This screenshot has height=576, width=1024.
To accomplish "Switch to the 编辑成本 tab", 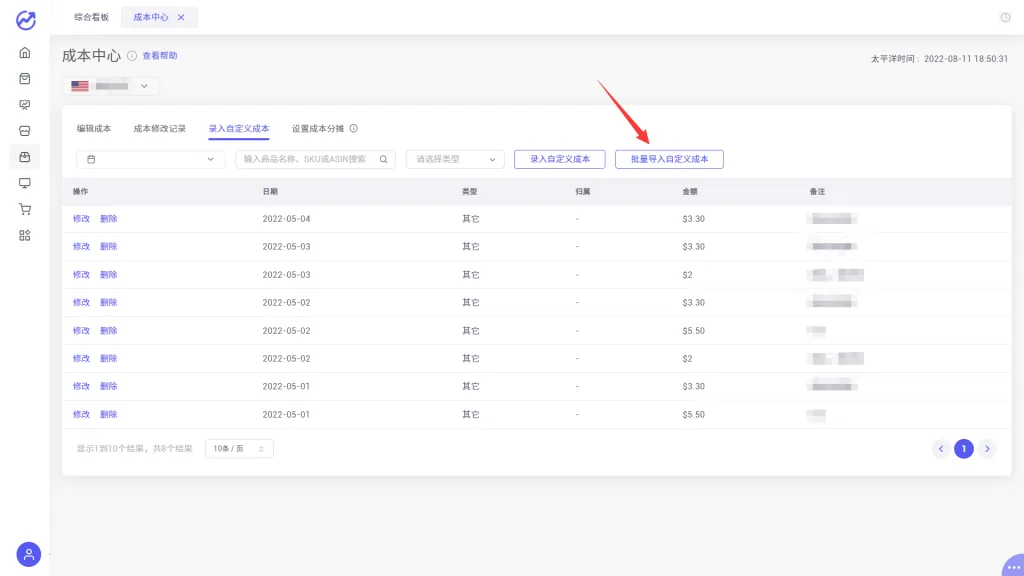I will (x=94, y=128).
